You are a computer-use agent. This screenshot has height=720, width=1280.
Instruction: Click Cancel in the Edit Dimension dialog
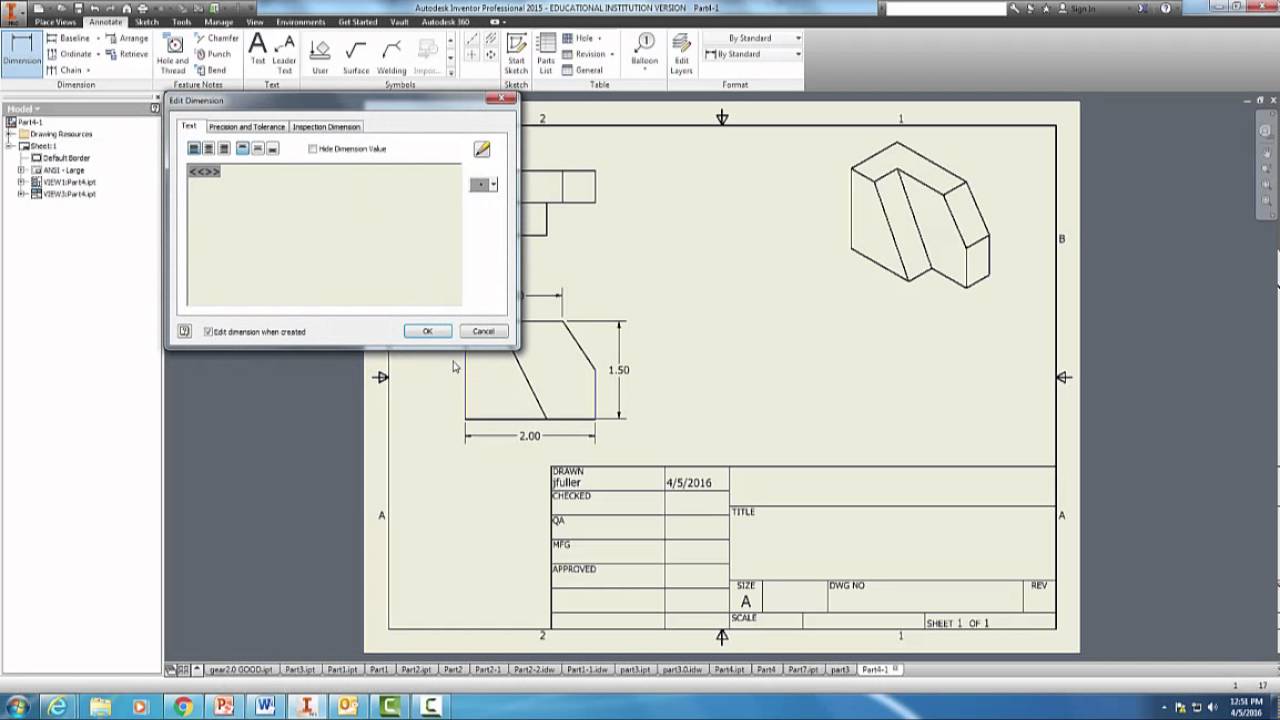[483, 331]
